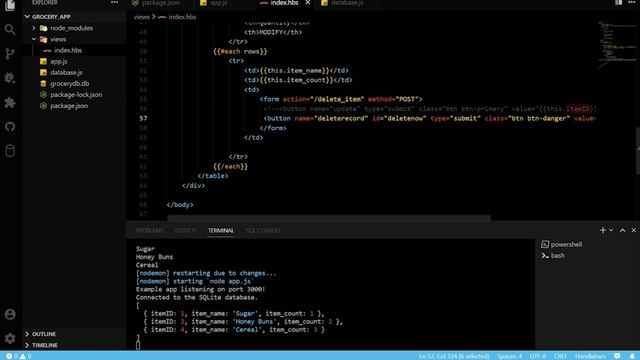Click the Ln 57, Col 124 status entry
This screenshot has width=640, height=360.
[x=454, y=356]
